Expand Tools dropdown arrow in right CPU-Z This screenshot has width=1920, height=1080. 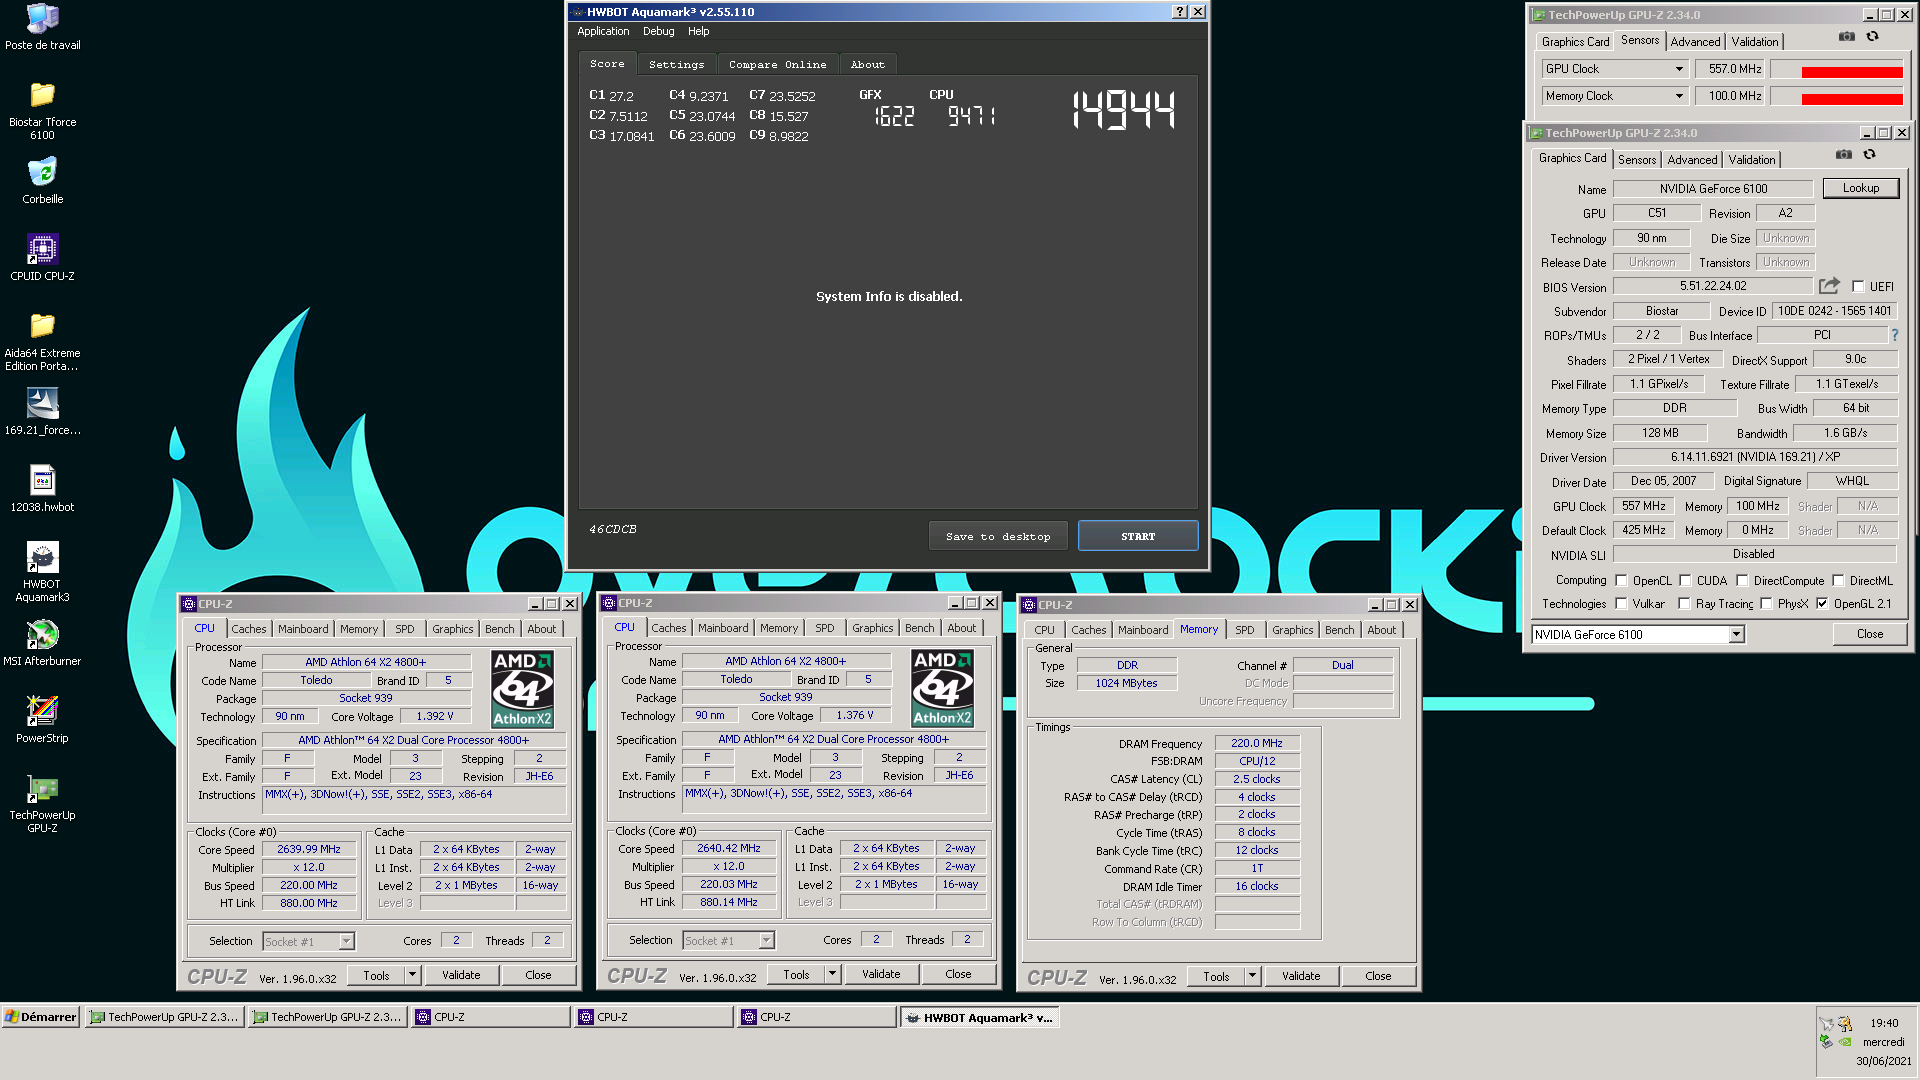(x=1251, y=976)
